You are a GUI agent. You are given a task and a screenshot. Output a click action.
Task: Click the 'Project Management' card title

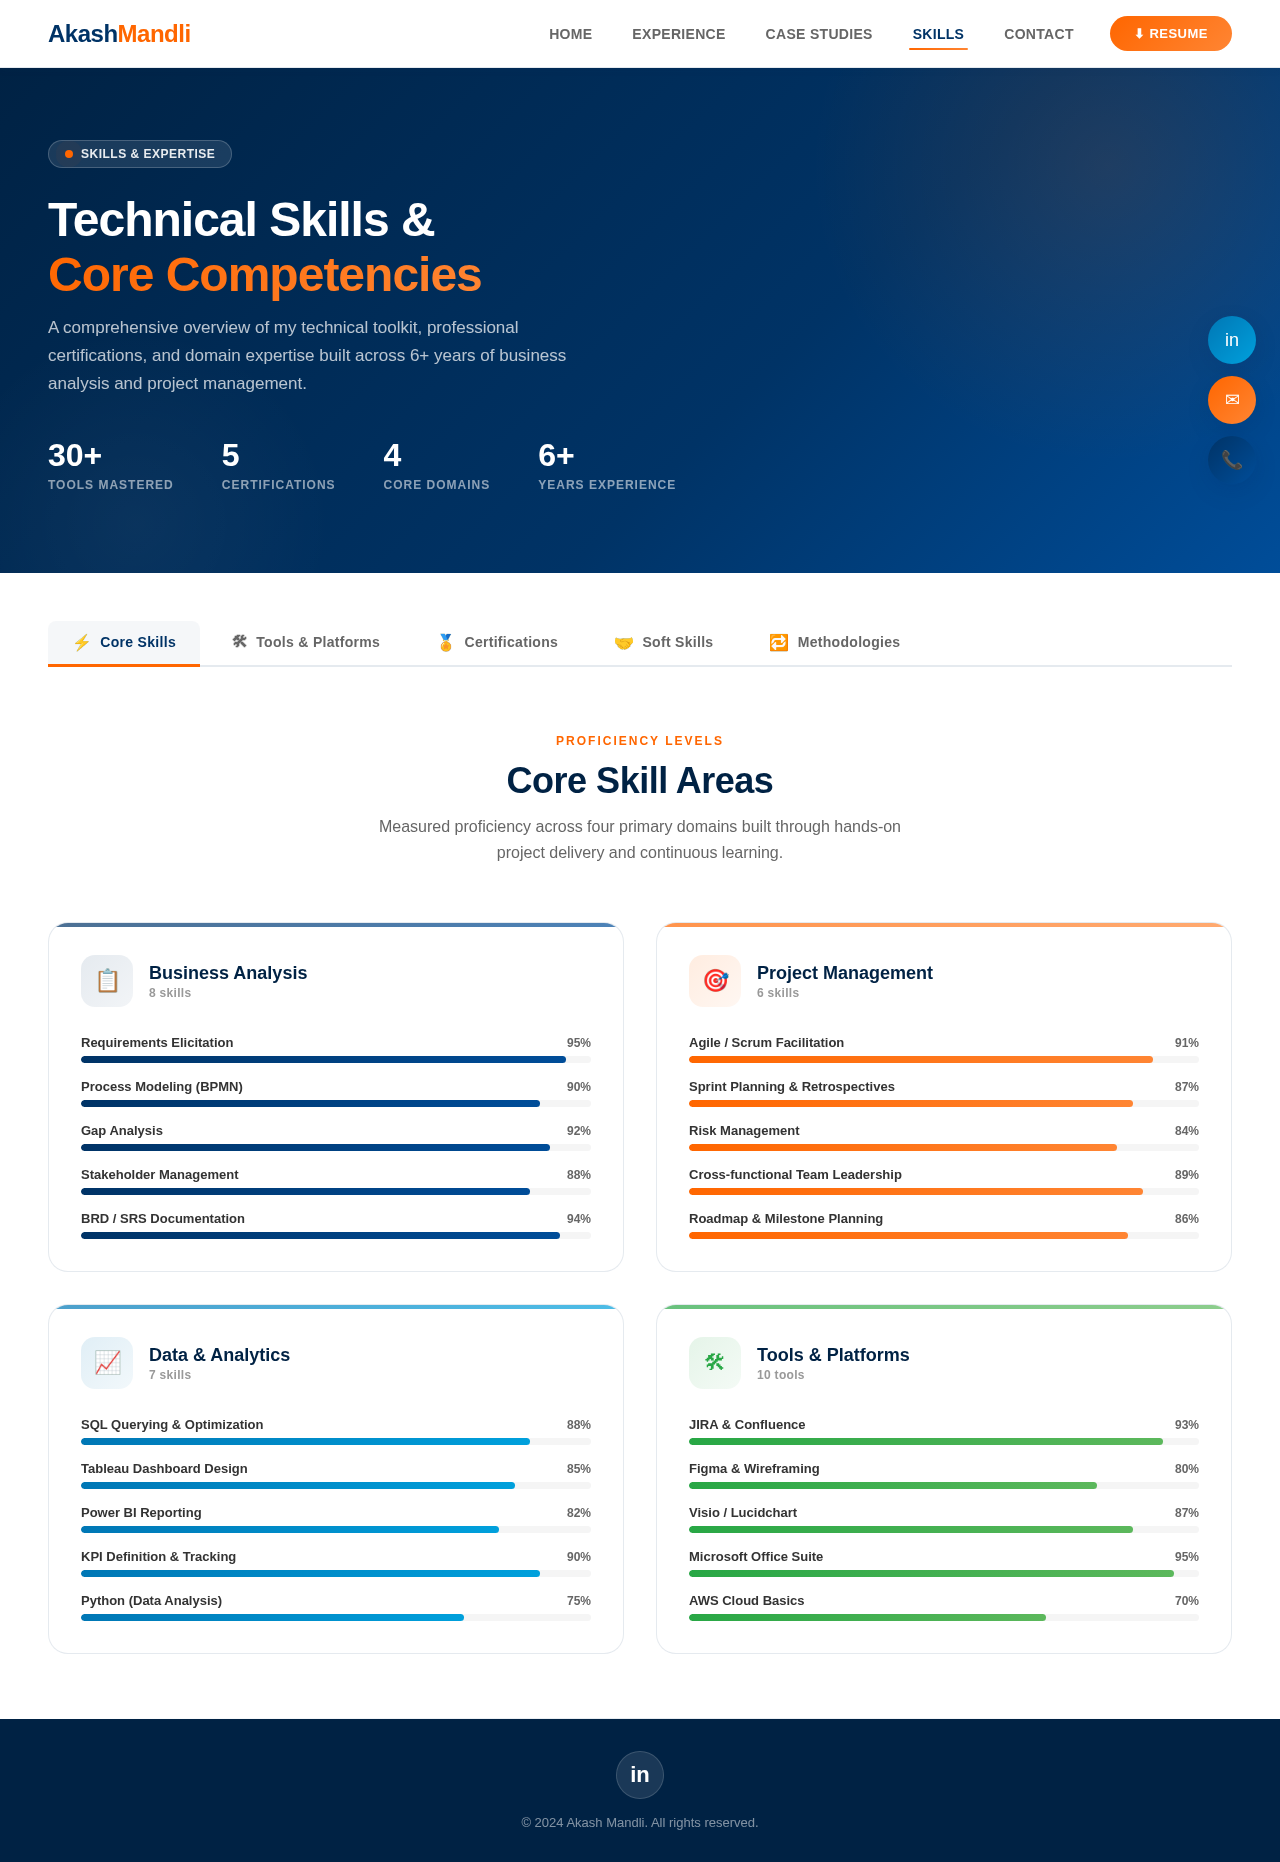tap(845, 973)
